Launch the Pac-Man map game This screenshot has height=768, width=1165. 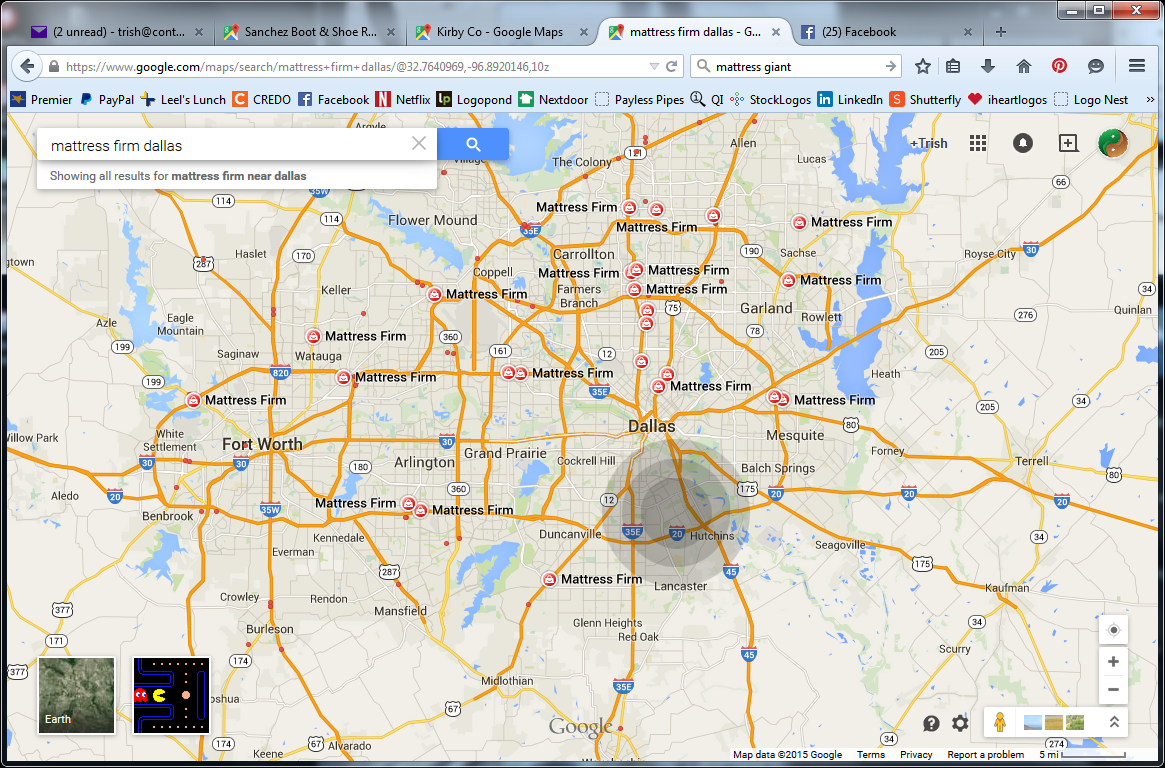(172, 695)
